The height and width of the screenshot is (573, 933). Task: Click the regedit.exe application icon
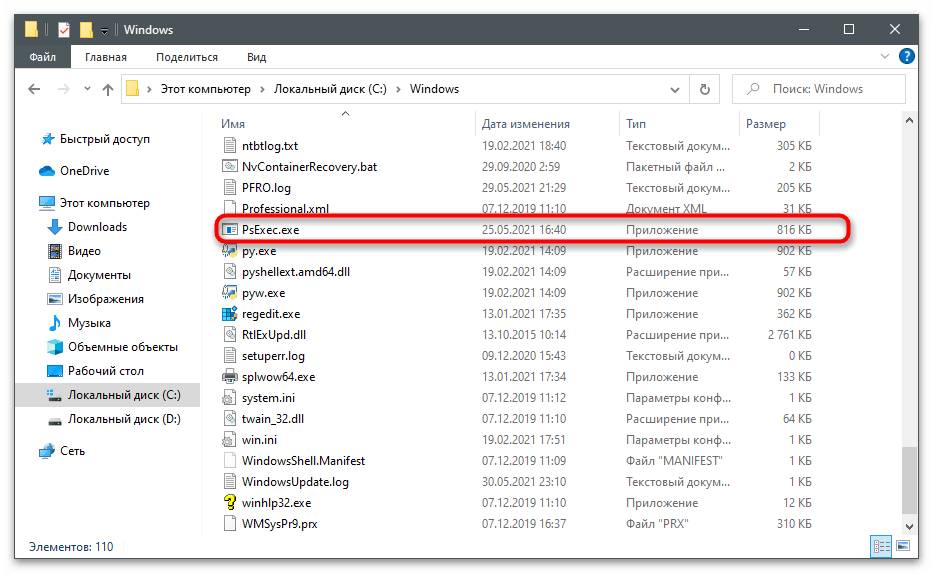(x=230, y=314)
